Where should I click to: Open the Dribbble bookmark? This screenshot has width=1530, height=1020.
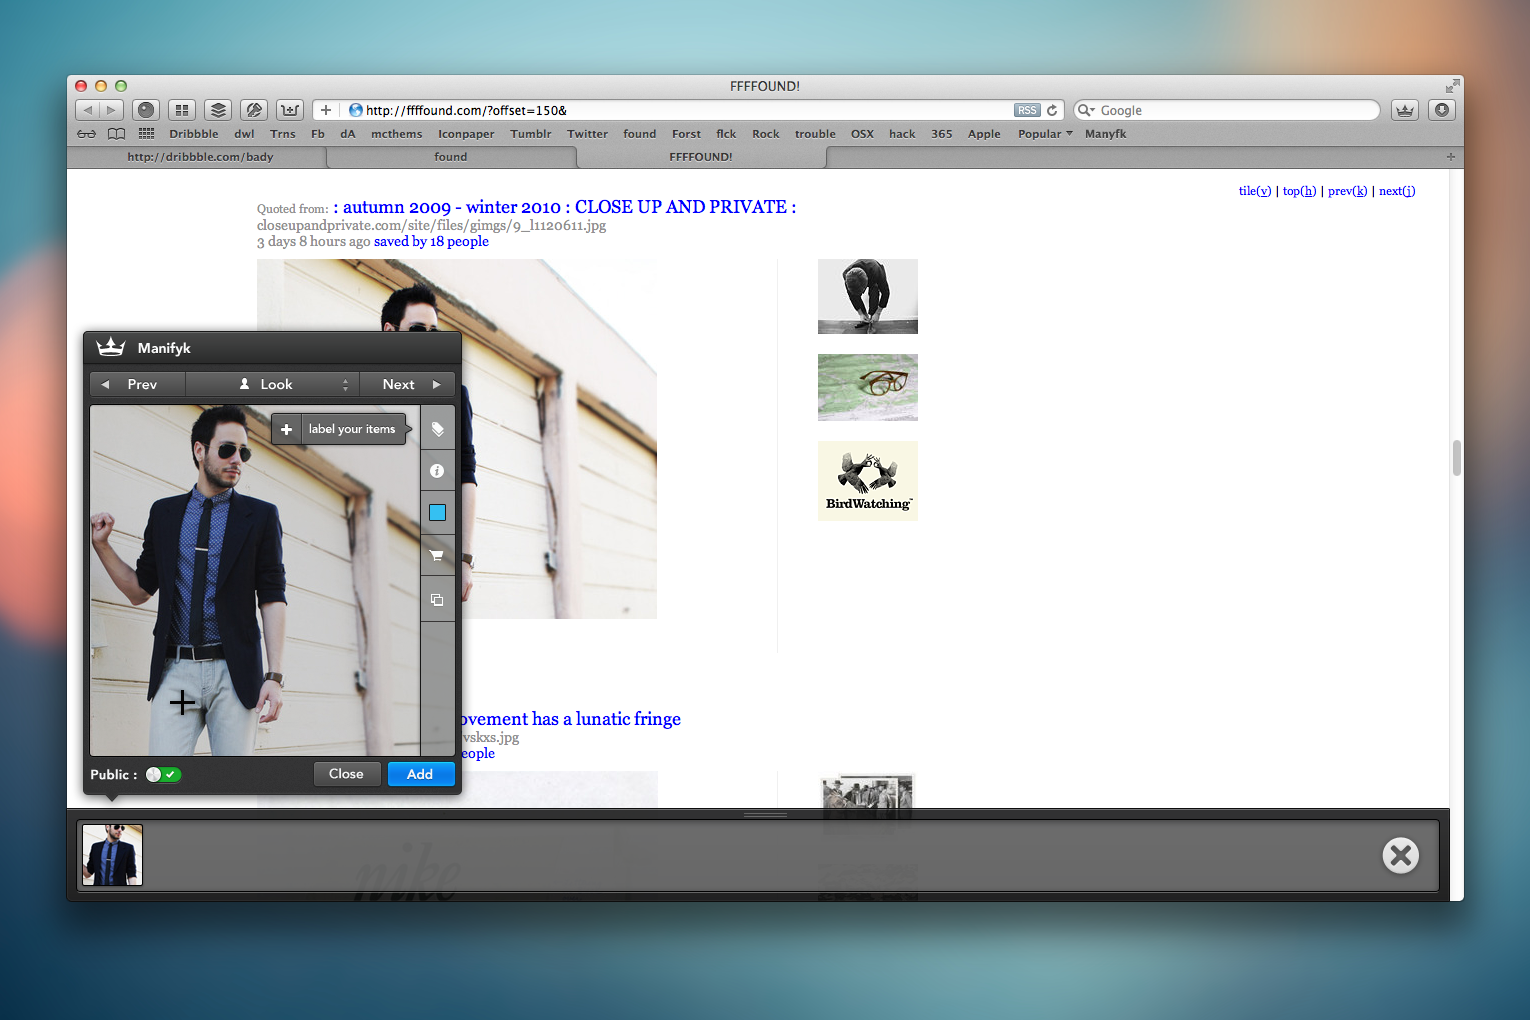[x=194, y=134]
